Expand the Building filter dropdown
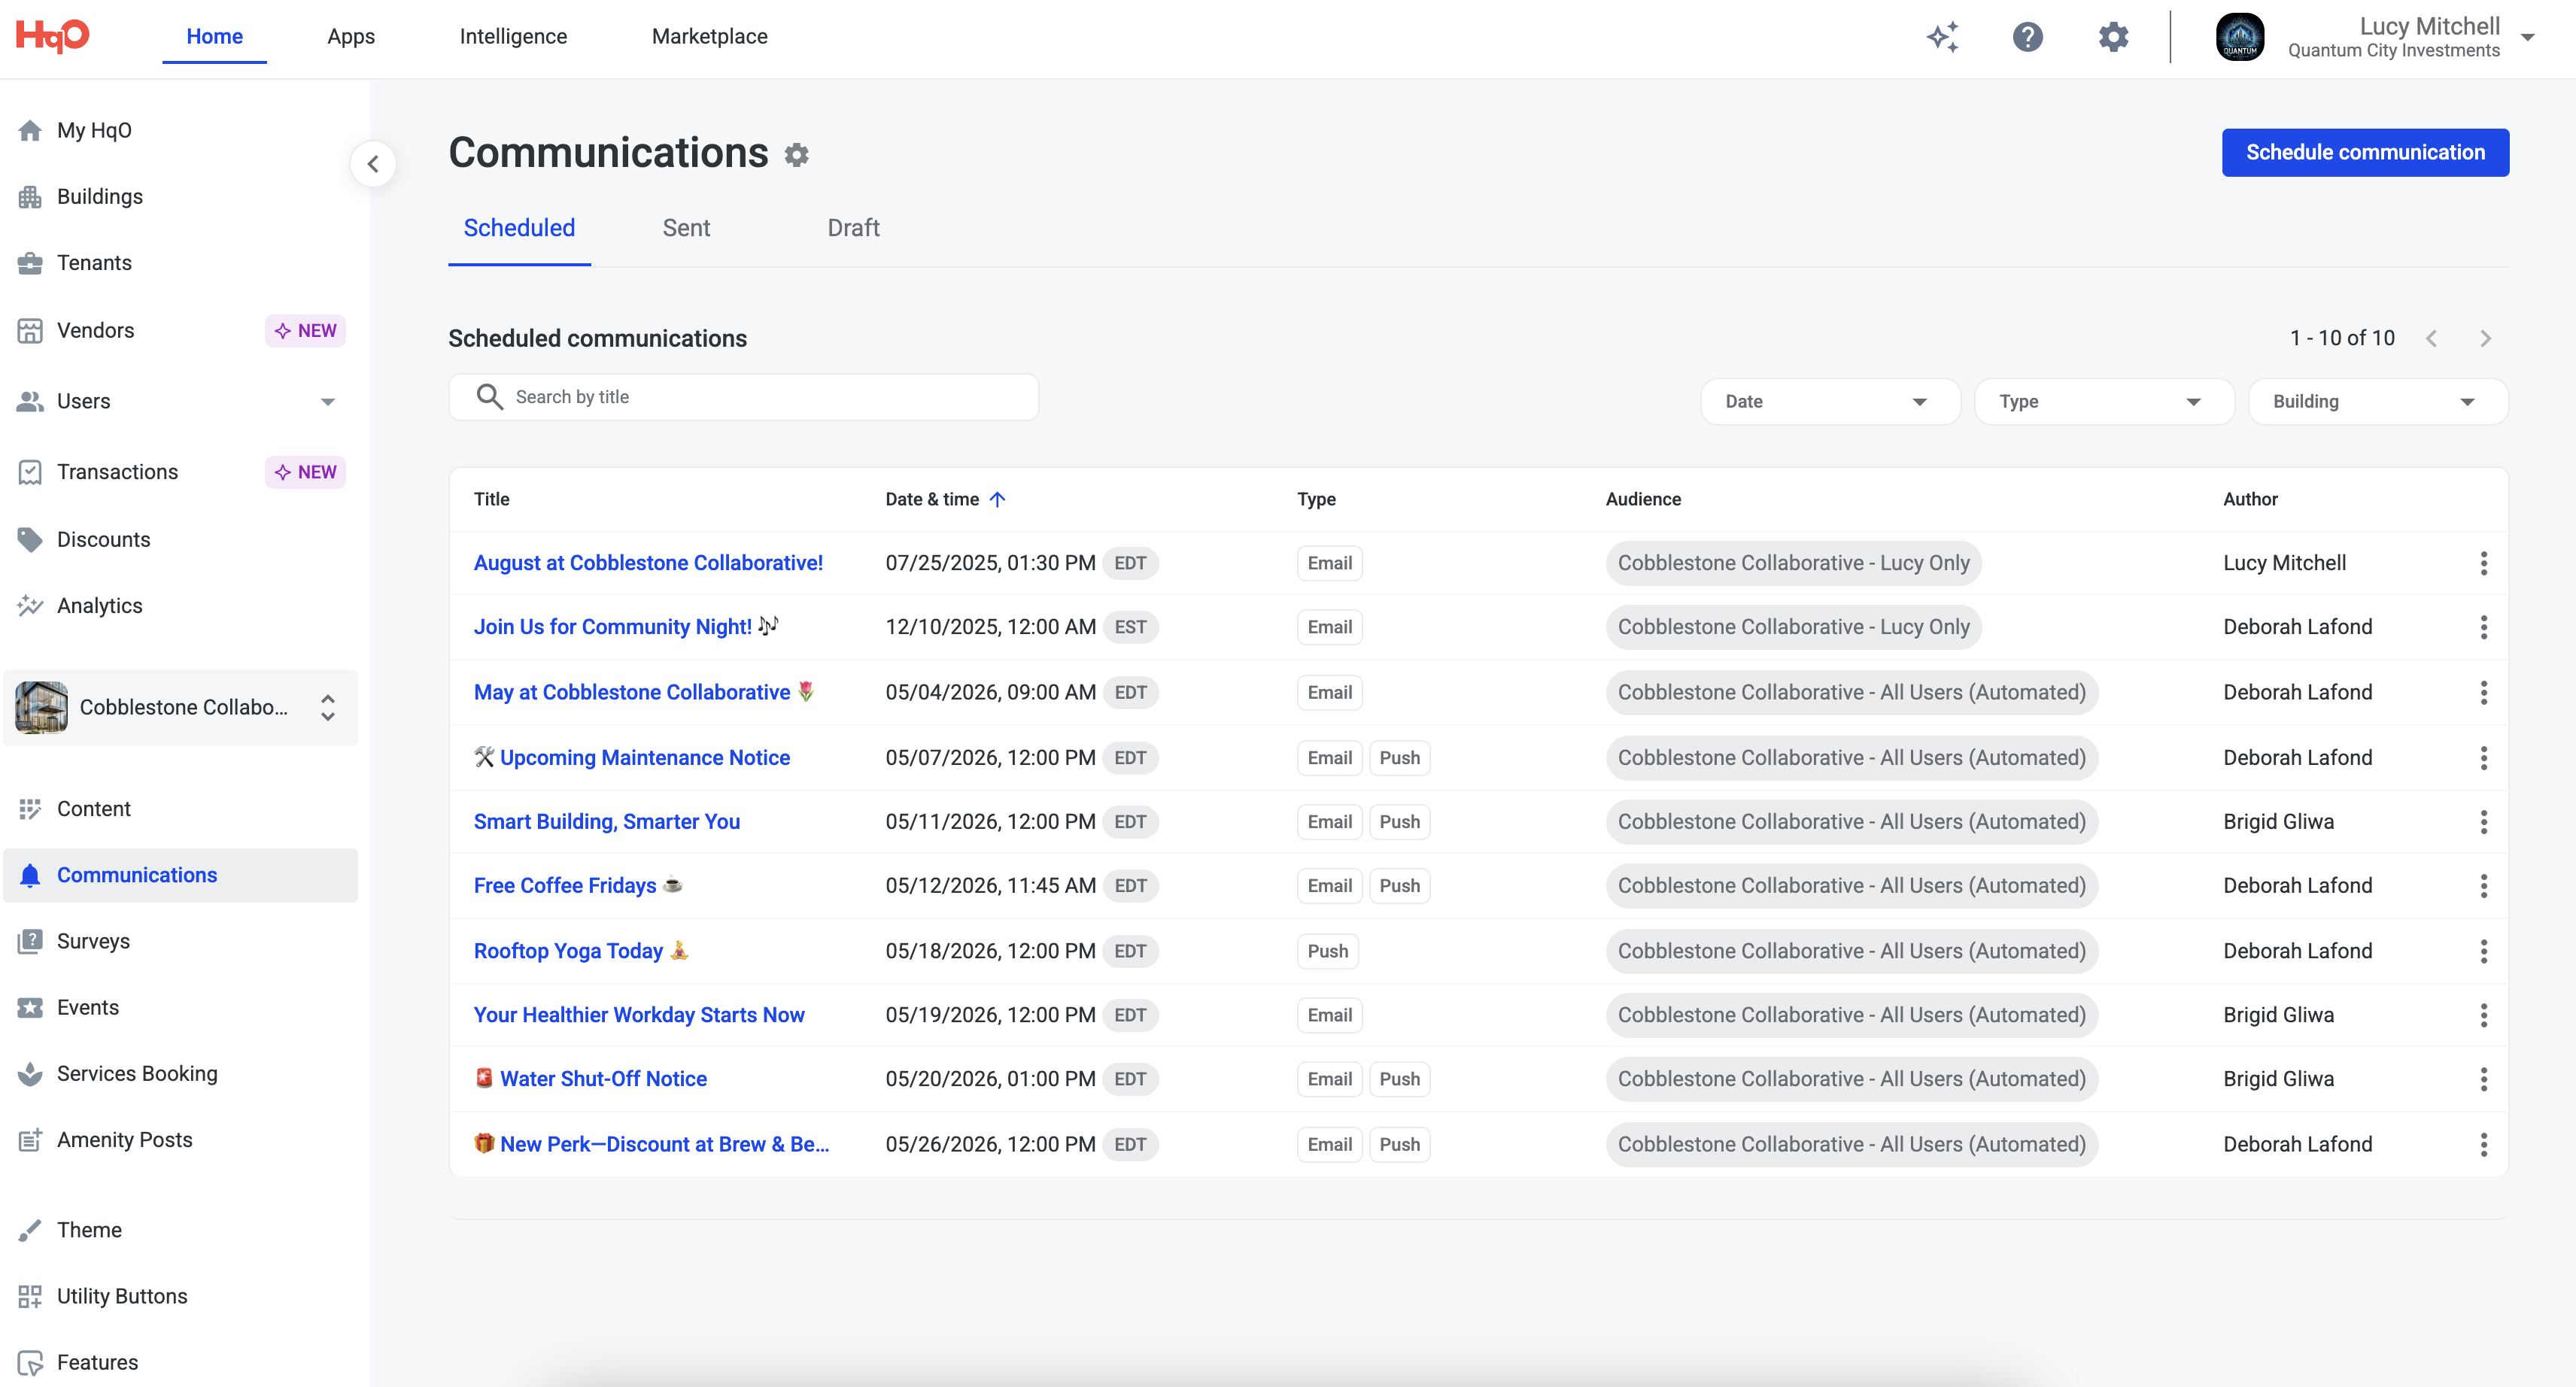The width and height of the screenshot is (2576, 1387). 2377,402
